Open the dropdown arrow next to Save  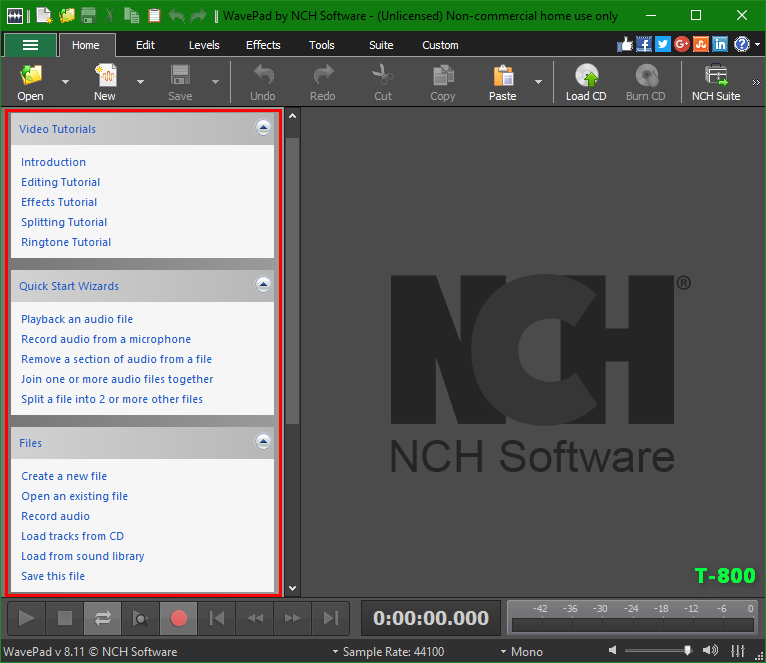tap(215, 82)
